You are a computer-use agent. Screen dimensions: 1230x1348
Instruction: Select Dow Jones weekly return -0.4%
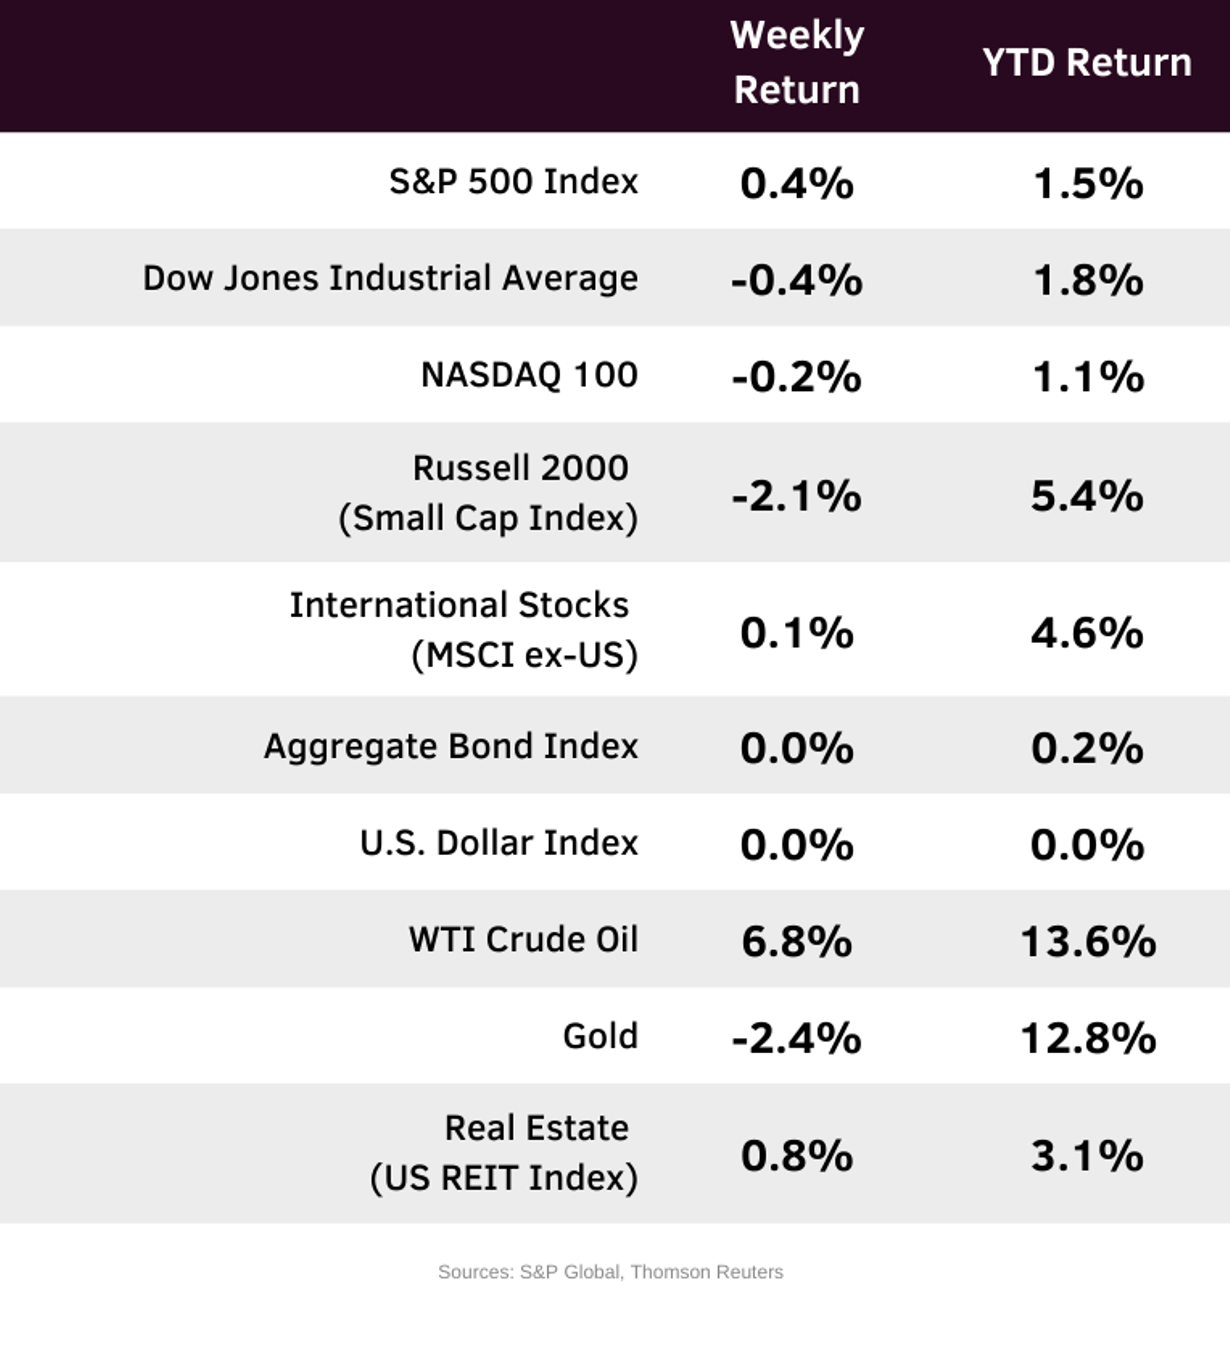click(x=796, y=281)
